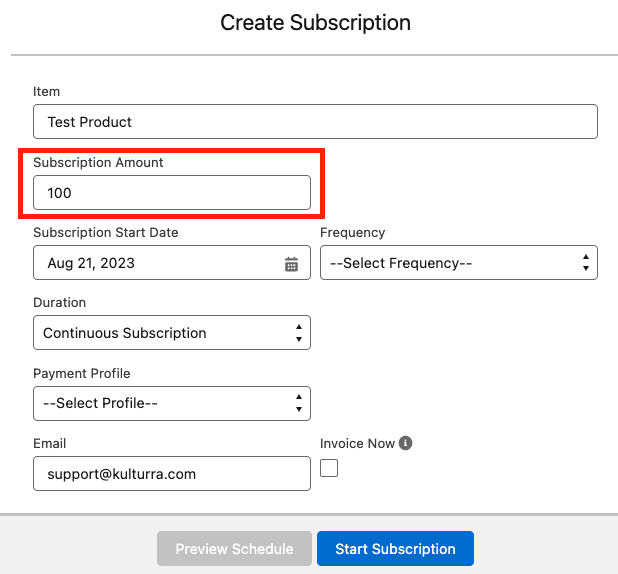The image size is (618, 574).
Task: Click the Duration field label
Action: pyautogui.click(x=60, y=302)
